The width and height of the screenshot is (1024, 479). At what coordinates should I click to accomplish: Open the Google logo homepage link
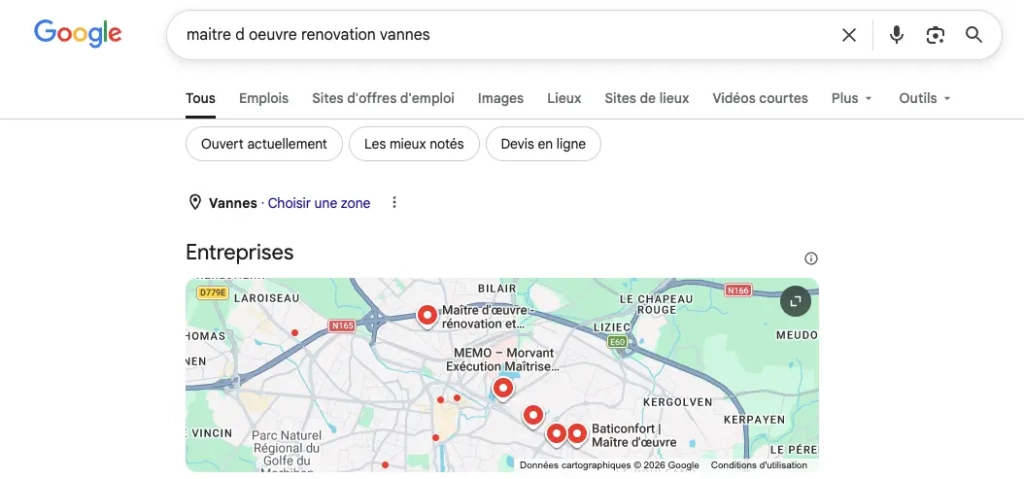click(78, 33)
